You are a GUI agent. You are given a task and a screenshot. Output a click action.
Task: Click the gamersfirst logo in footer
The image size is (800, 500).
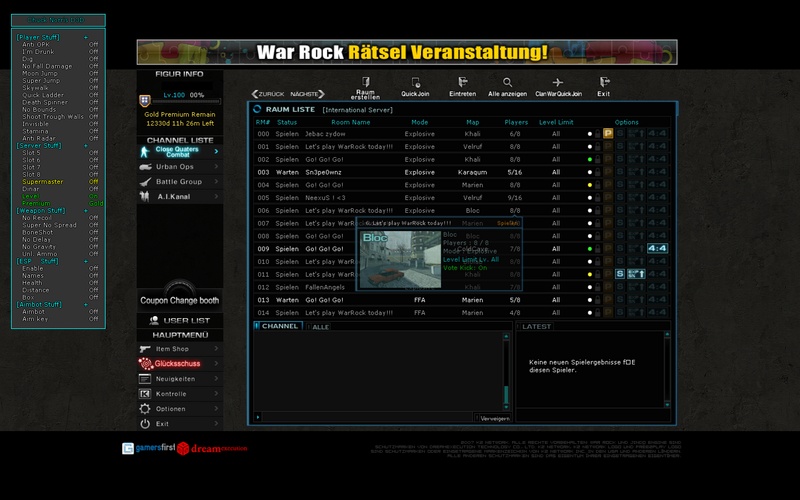[149, 448]
